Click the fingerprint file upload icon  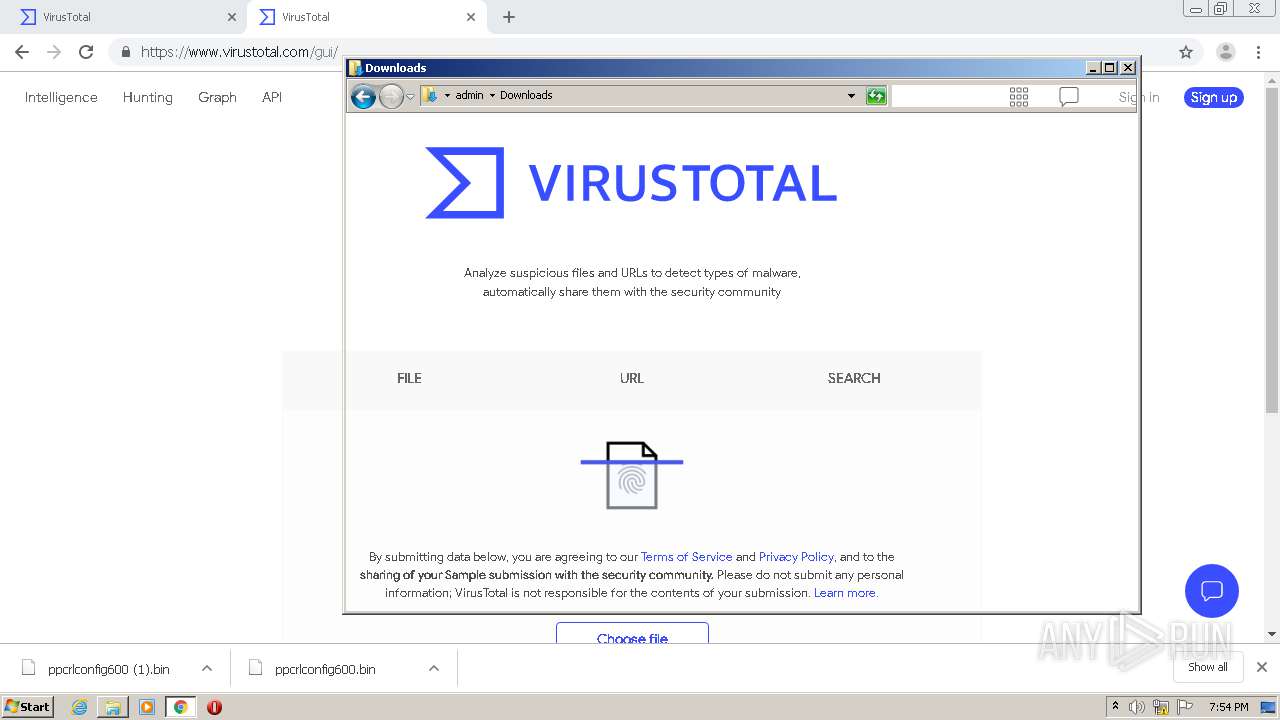[x=632, y=475]
